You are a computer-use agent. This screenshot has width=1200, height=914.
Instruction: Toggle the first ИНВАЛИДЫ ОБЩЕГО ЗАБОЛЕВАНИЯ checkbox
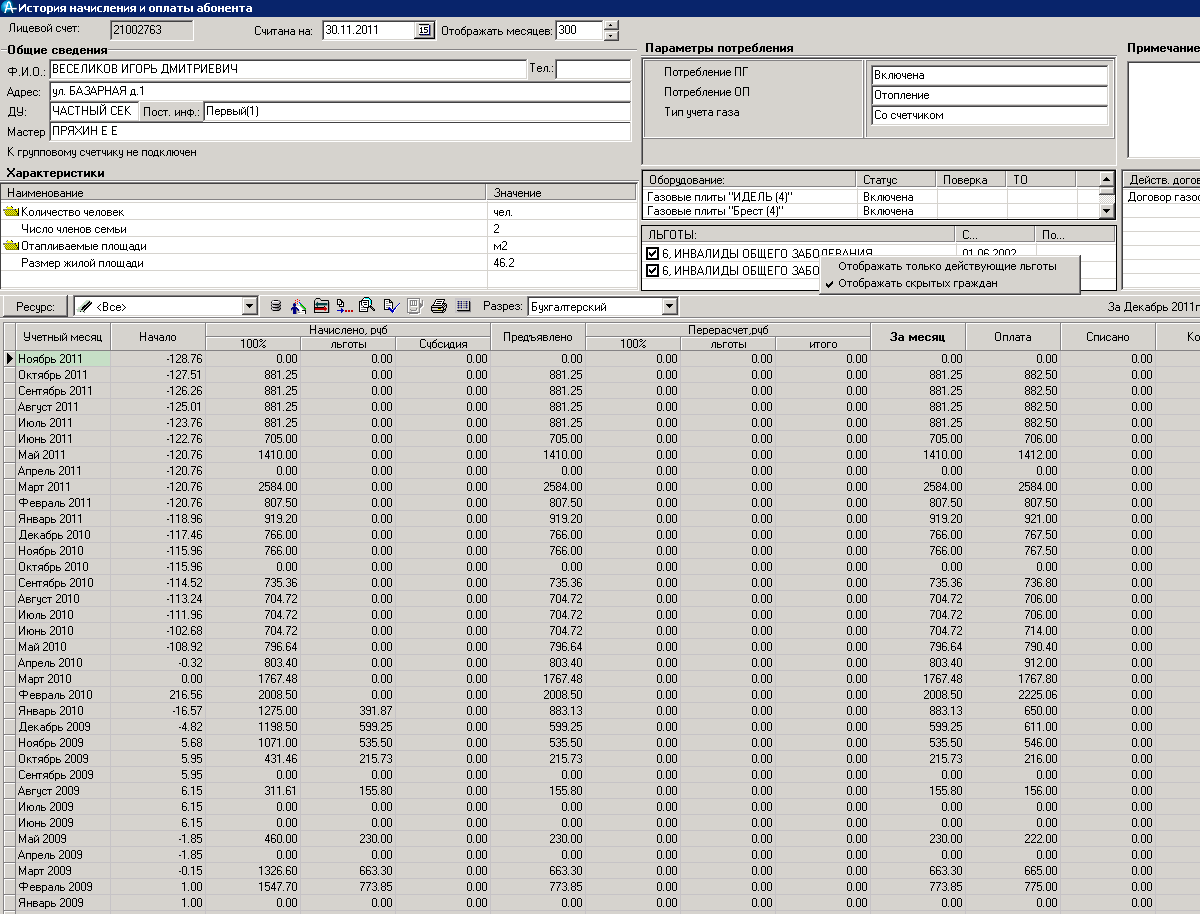click(x=652, y=254)
